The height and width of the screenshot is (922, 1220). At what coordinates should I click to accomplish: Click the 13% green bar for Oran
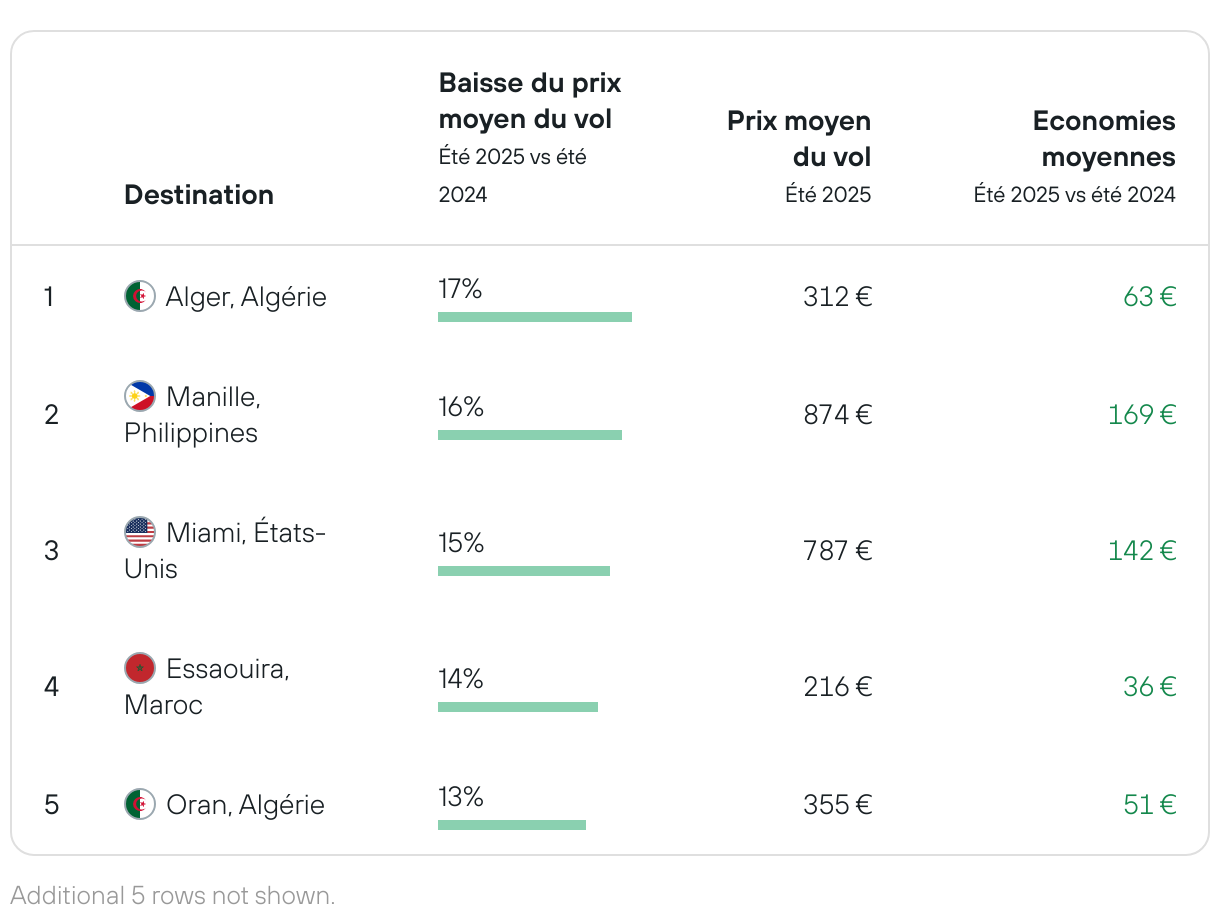pos(512,825)
